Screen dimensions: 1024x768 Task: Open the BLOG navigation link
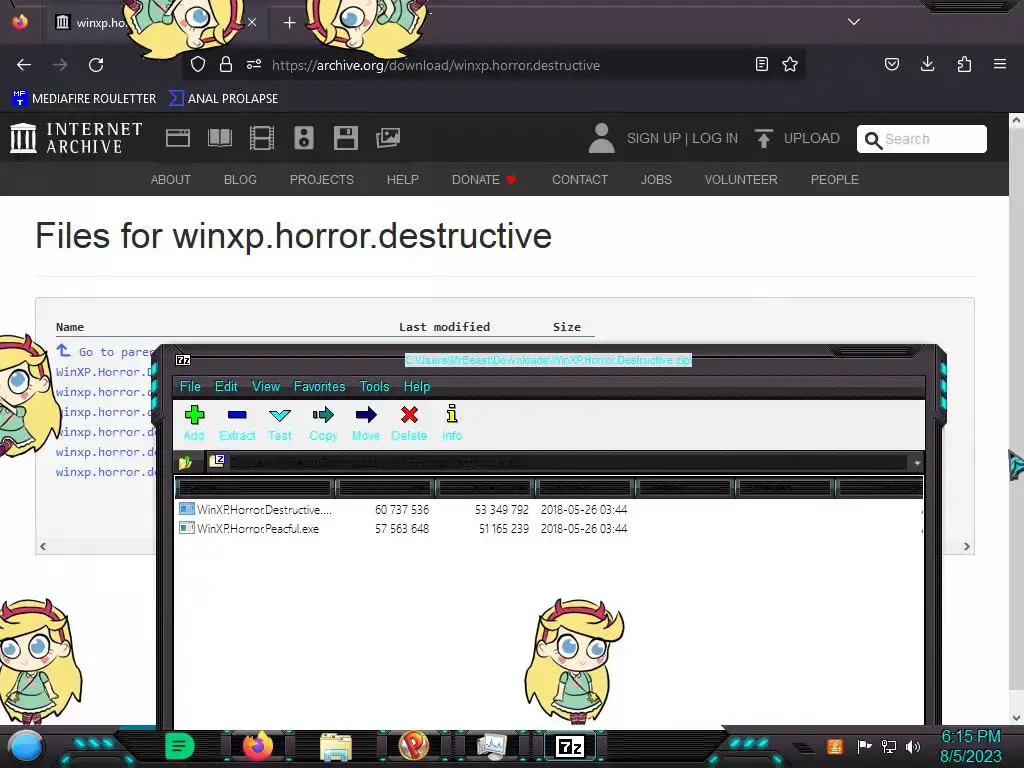240,180
